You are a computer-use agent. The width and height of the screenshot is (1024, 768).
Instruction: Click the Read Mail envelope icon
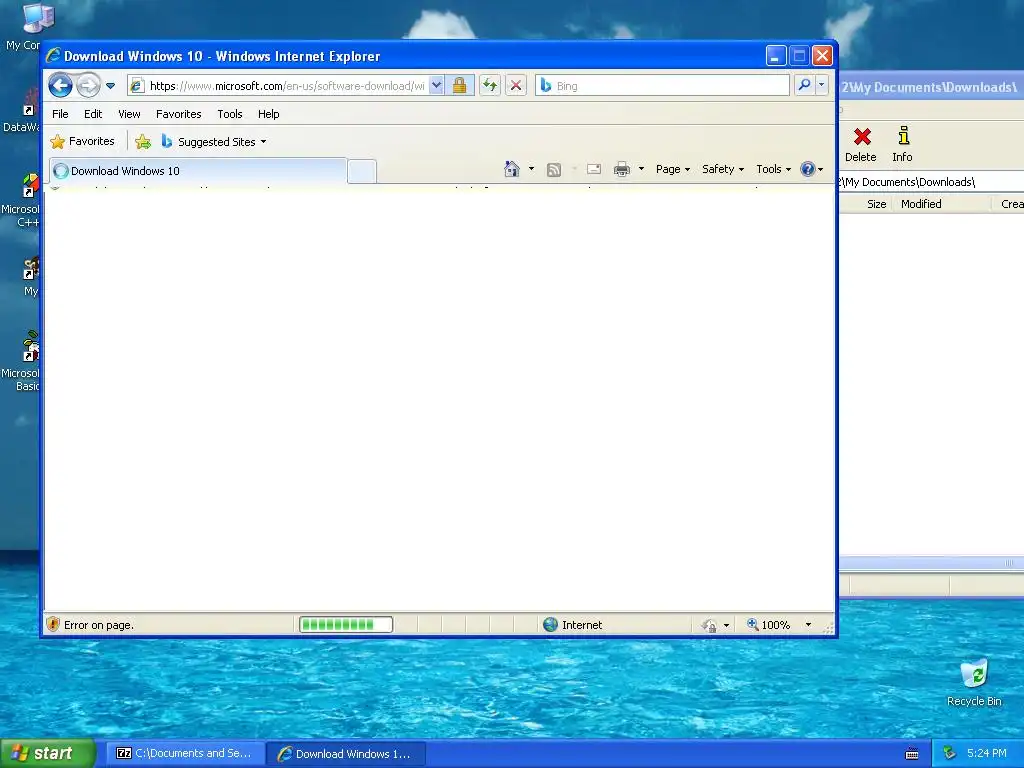[594, 169]
